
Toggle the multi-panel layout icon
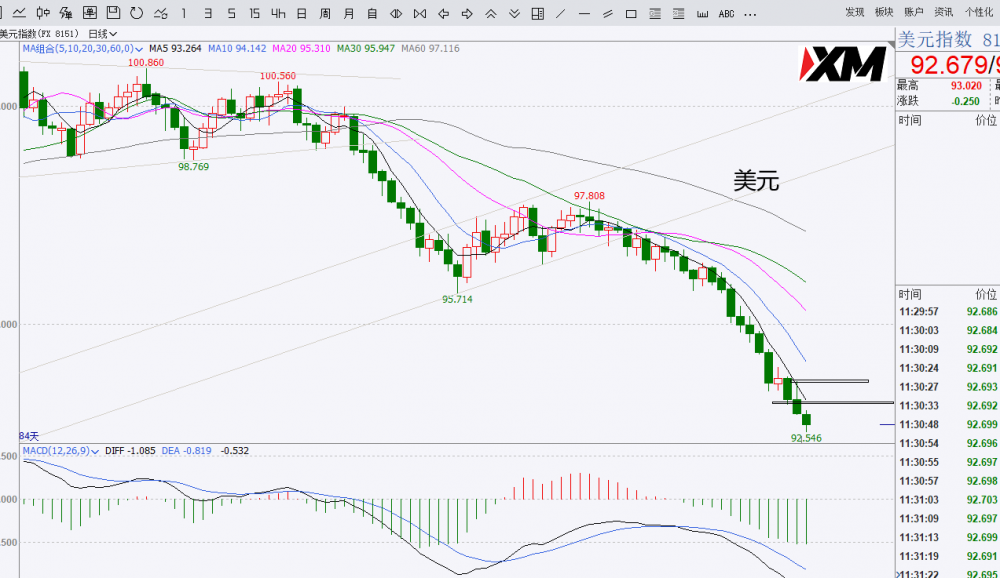538,13
